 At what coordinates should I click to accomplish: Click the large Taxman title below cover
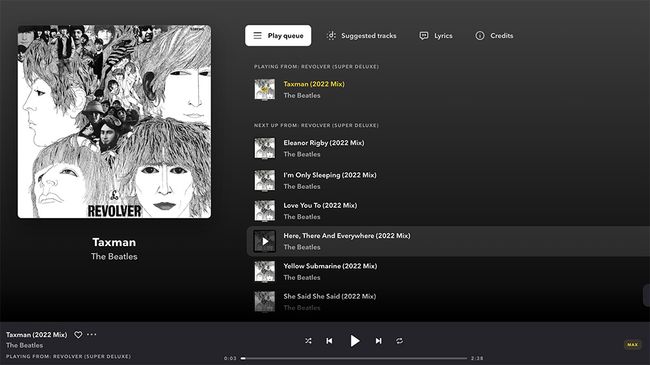click(114, 242)
